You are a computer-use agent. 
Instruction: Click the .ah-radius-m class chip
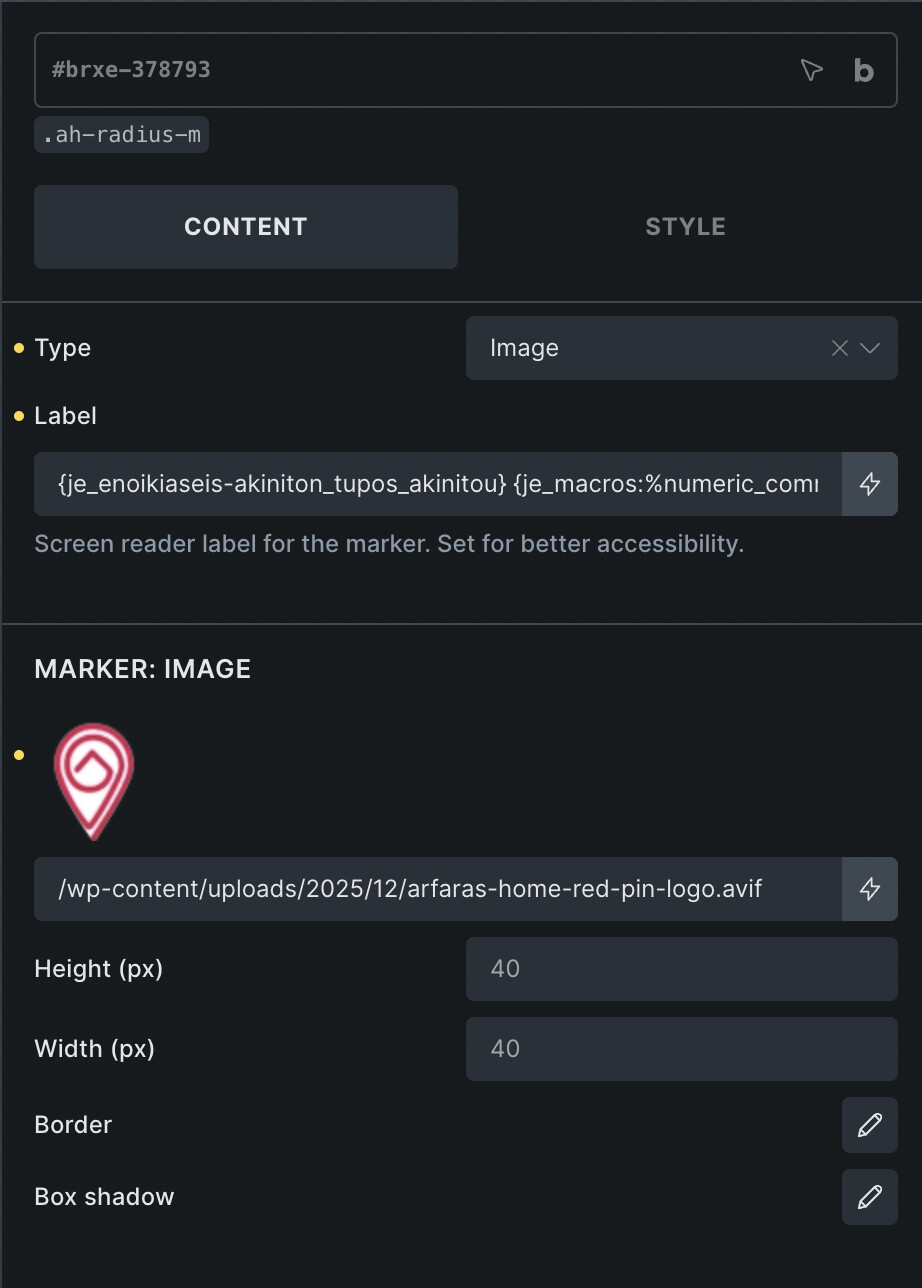[121, 135]
